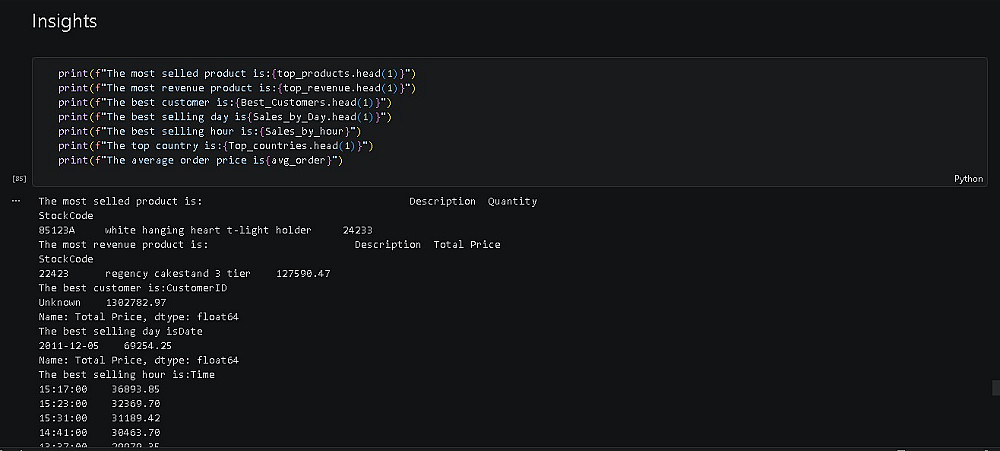Click the Python language mode label
The width and height of the screenshot is (1000, 451).
coord(968,179)
